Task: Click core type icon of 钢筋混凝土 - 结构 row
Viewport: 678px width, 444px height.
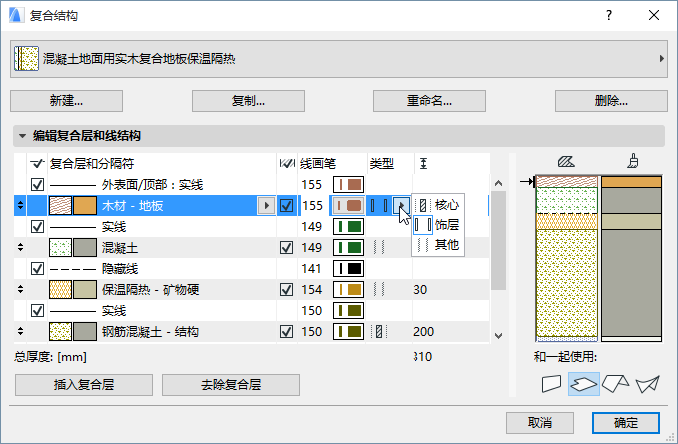Action: pyautogui.click(x=379, y=332)
